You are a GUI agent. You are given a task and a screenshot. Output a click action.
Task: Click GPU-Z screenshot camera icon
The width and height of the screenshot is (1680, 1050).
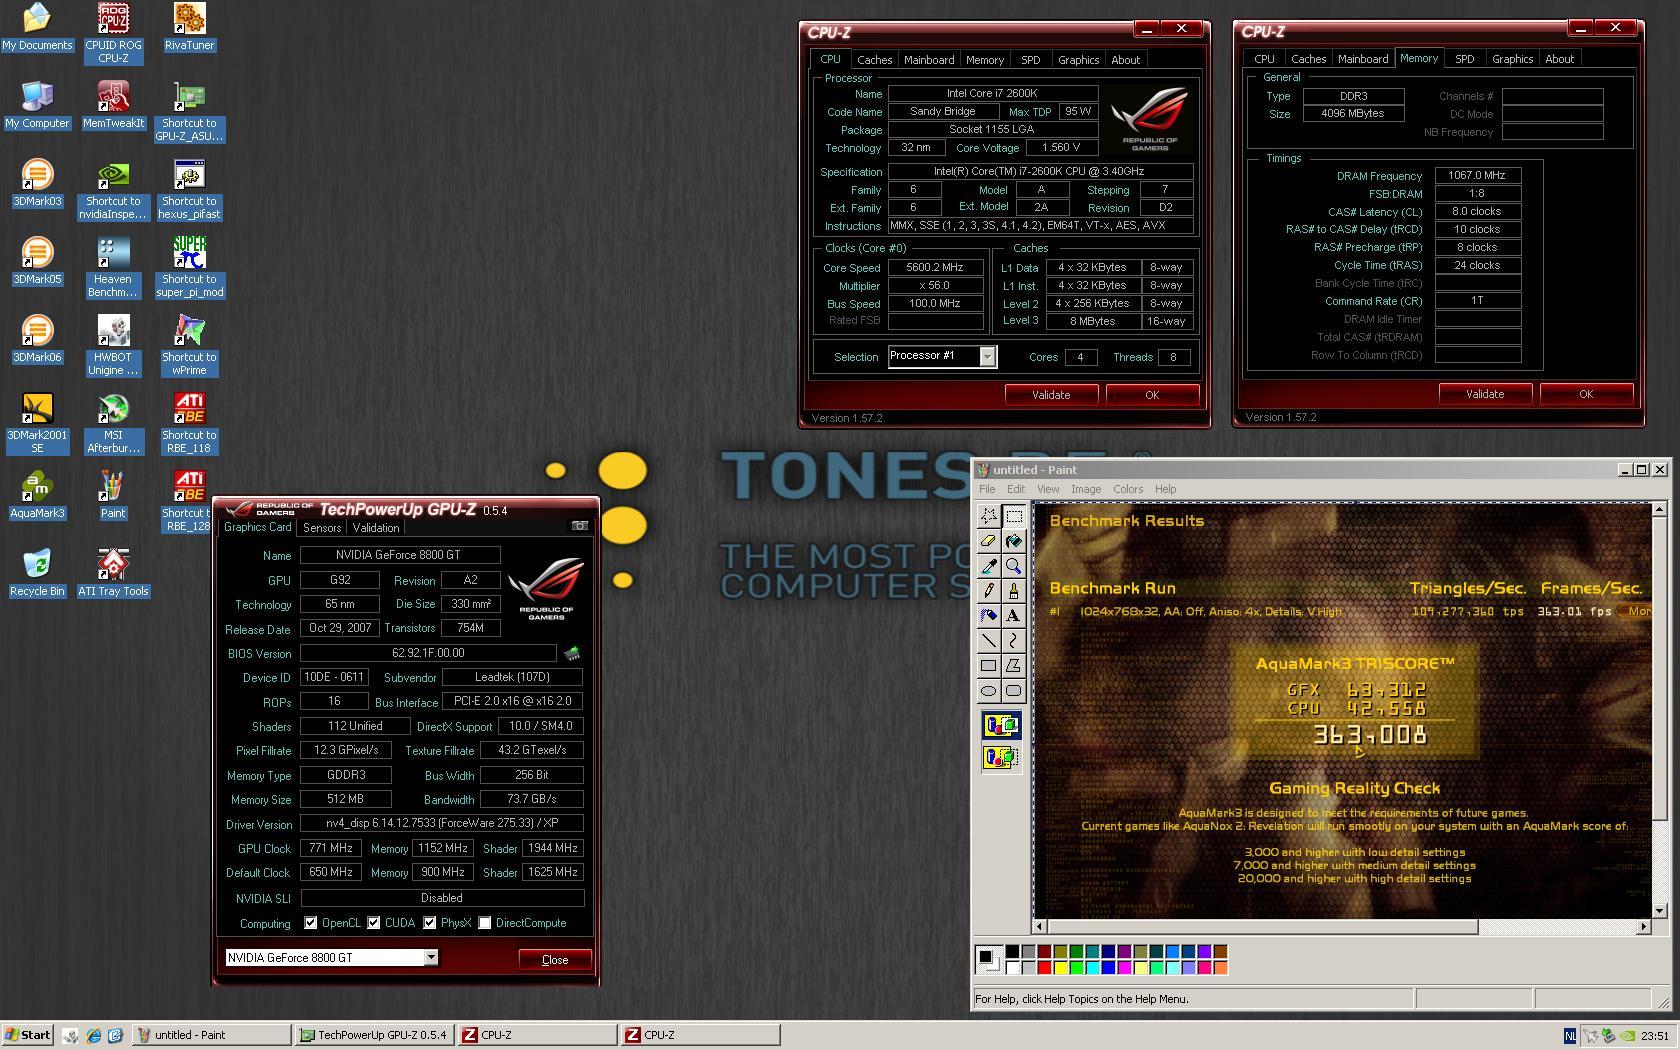tap(579, 526)
